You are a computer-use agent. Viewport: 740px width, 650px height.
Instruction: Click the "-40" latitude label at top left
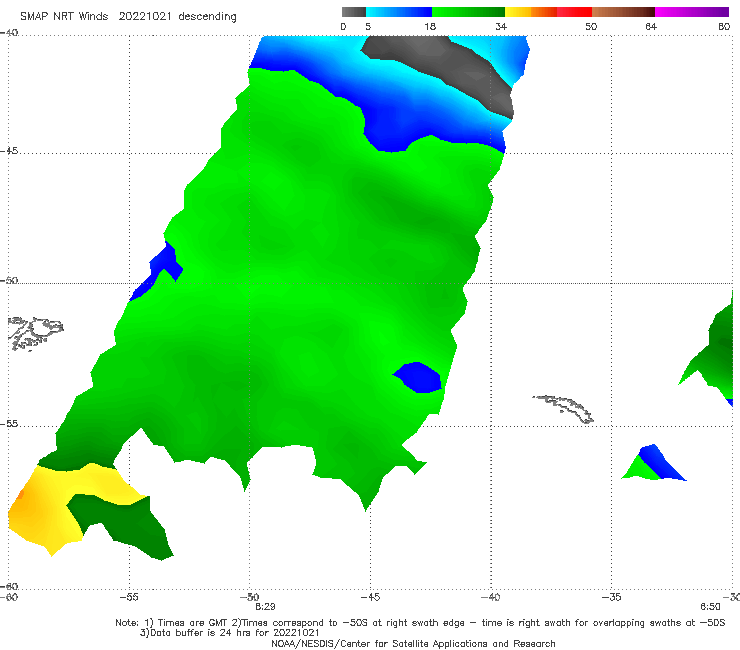(x=9, y=33)
